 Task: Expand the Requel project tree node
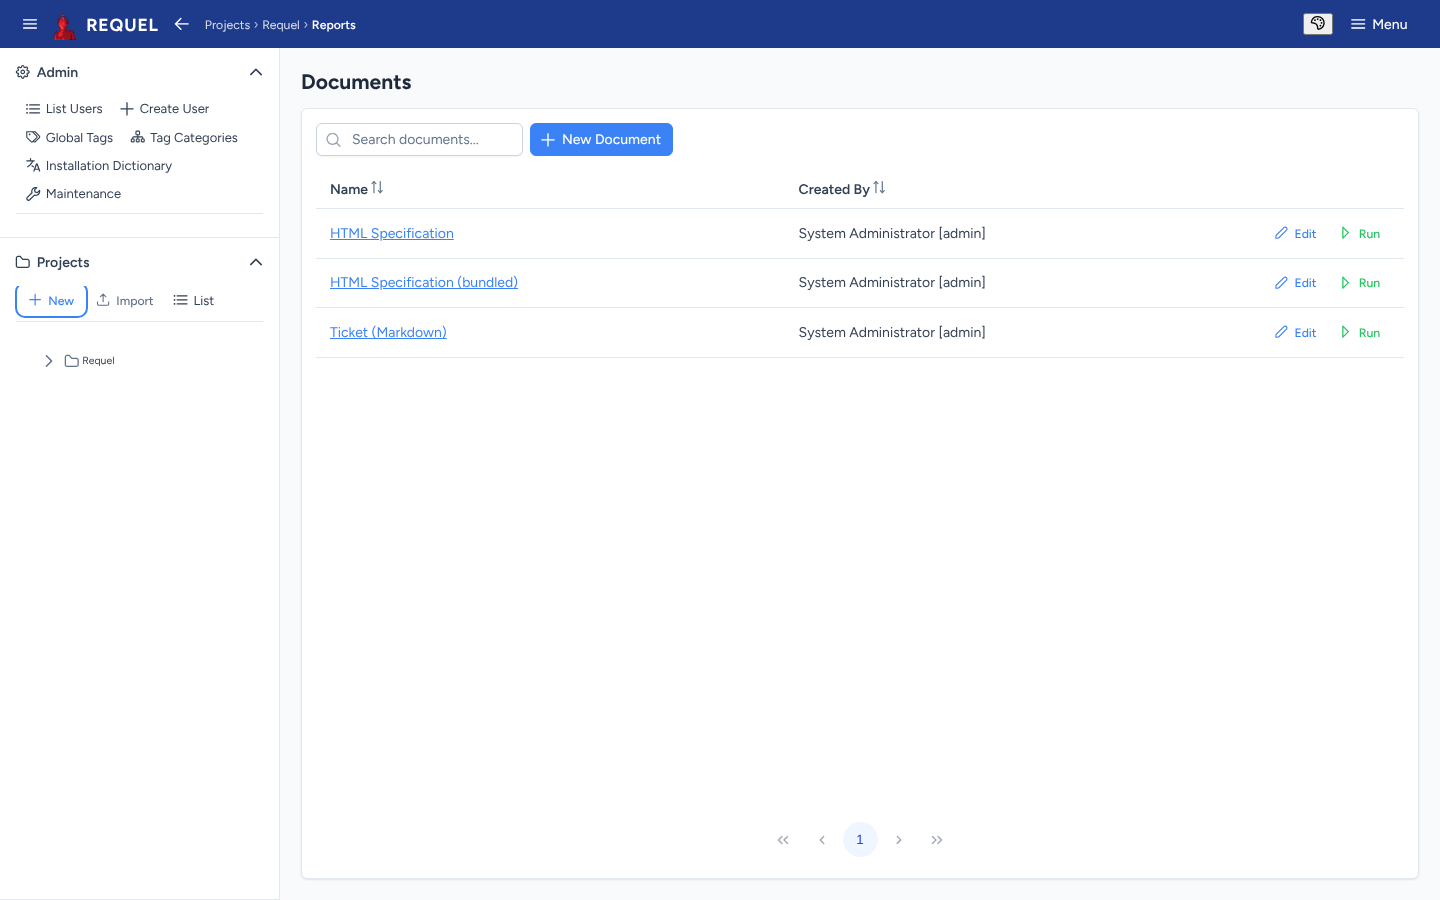[x=48, y=361]
